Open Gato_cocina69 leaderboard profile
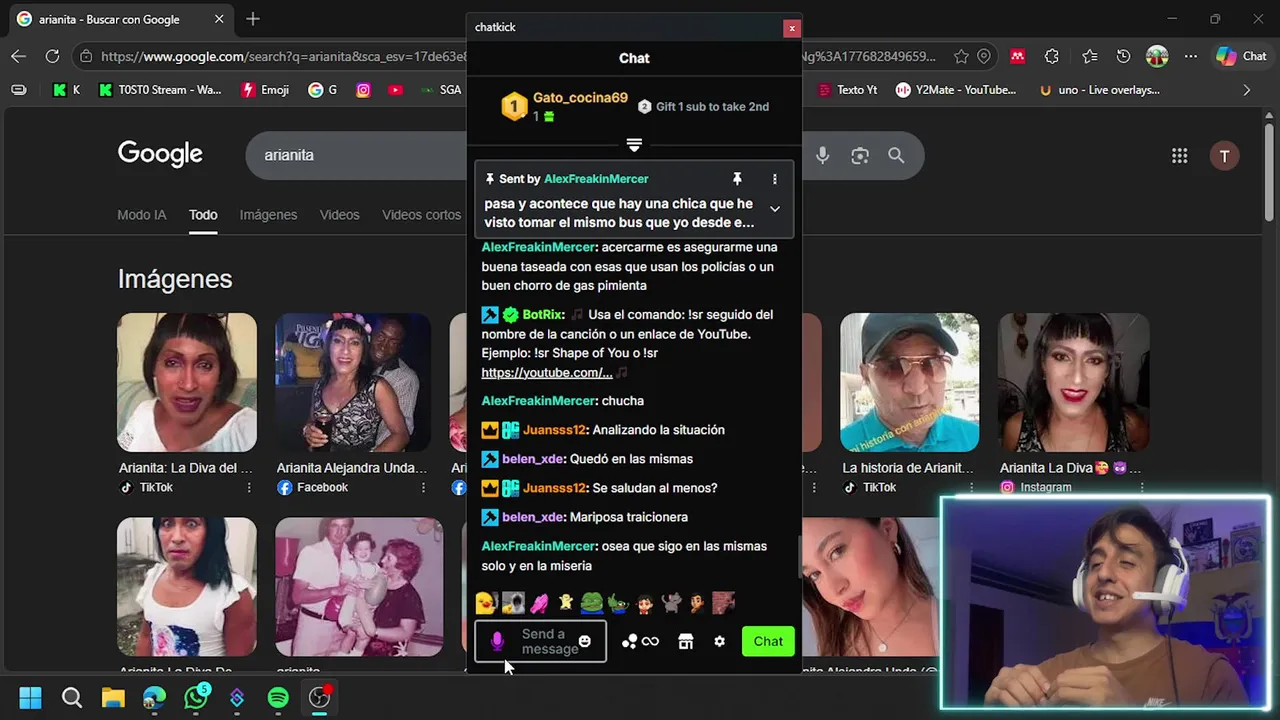The width and height of the screenshot is (1280, 720). [x=580, y=98]
